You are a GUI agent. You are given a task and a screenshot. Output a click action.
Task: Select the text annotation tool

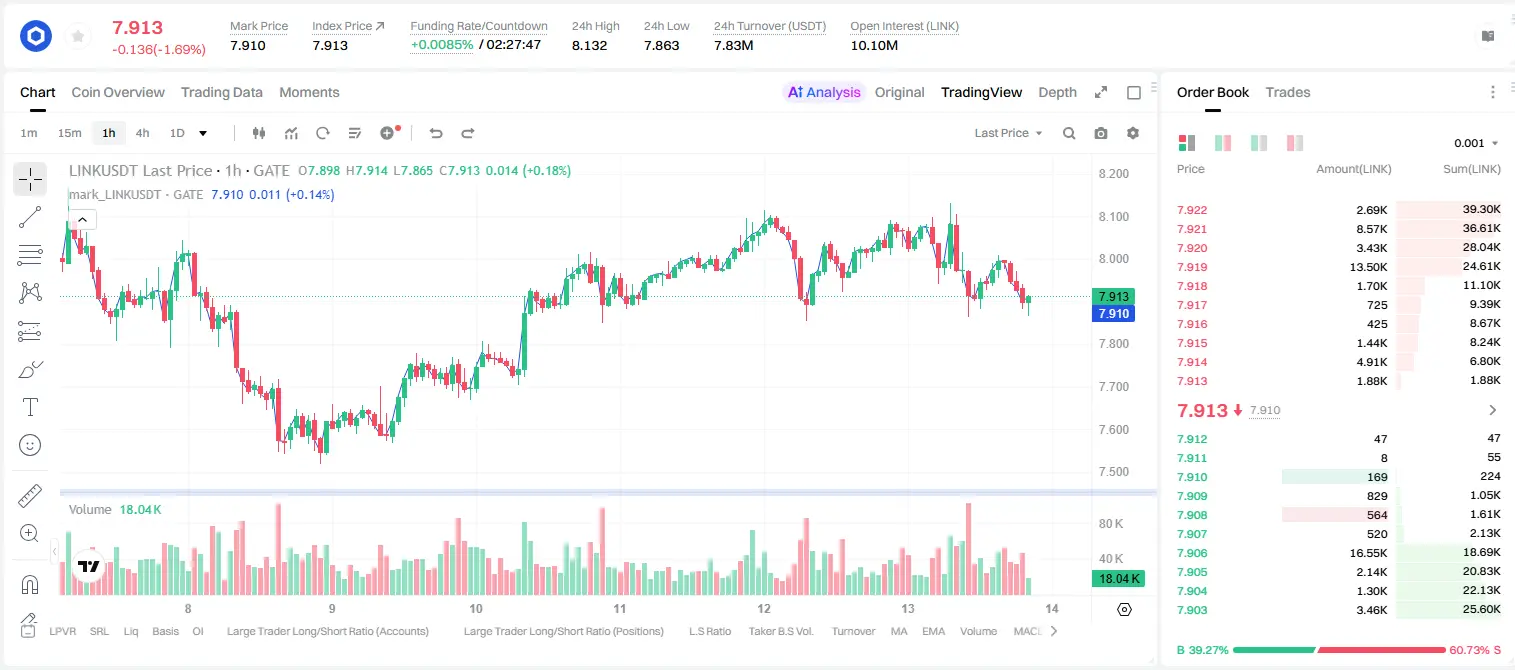point(30,407)
